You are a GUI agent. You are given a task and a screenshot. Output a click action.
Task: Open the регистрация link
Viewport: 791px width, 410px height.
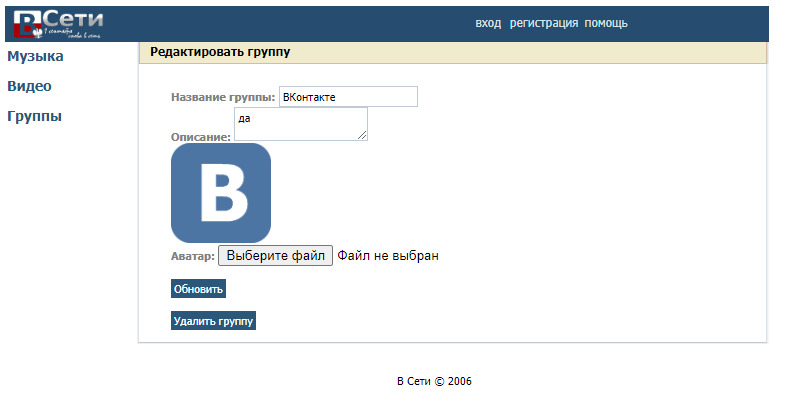click(x=544, y=23)
